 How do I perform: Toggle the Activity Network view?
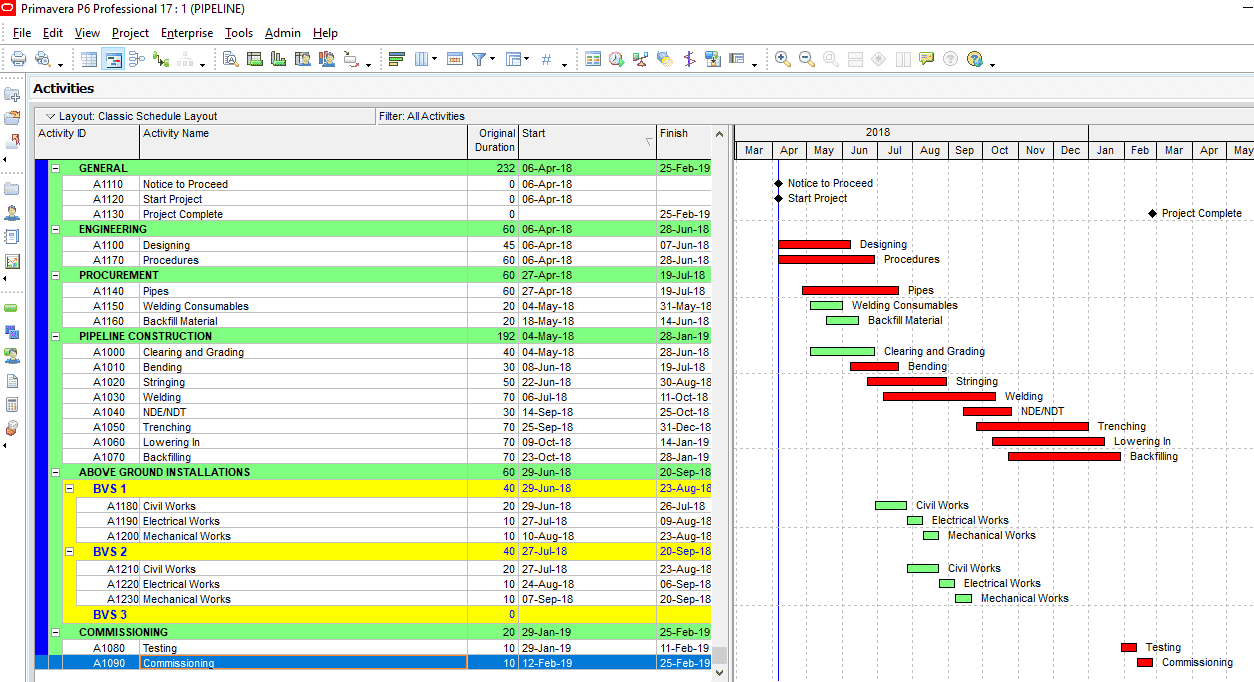pyautogui.click(x=137, y=59)
